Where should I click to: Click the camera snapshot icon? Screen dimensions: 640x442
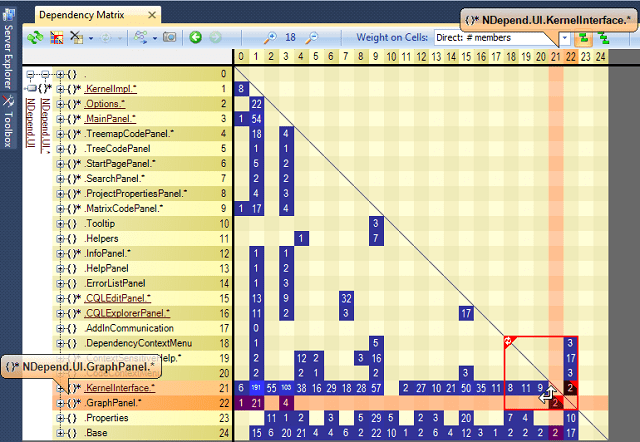pos(169,38)
